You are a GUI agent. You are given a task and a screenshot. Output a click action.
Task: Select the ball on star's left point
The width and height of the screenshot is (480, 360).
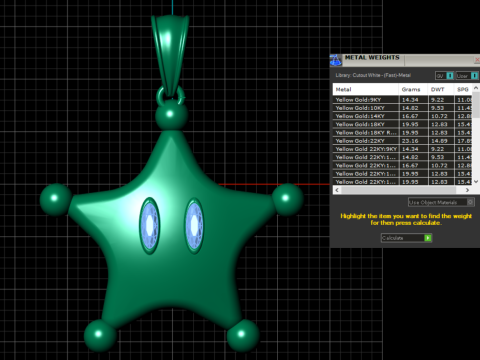click(x=55, y=199)
